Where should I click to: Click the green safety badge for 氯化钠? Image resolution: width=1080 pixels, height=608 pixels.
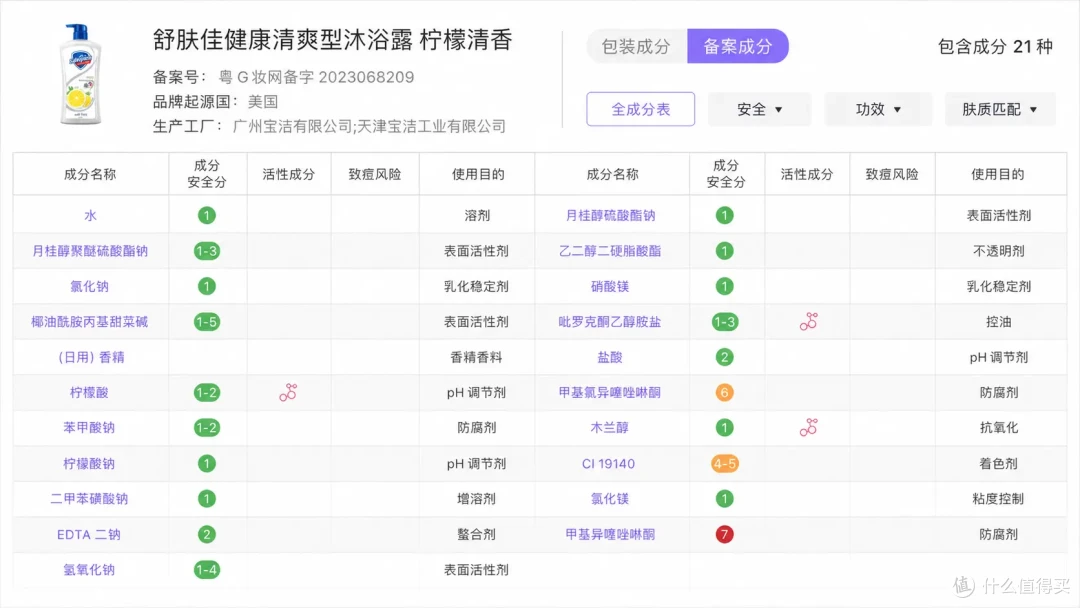tap(207, 286)
